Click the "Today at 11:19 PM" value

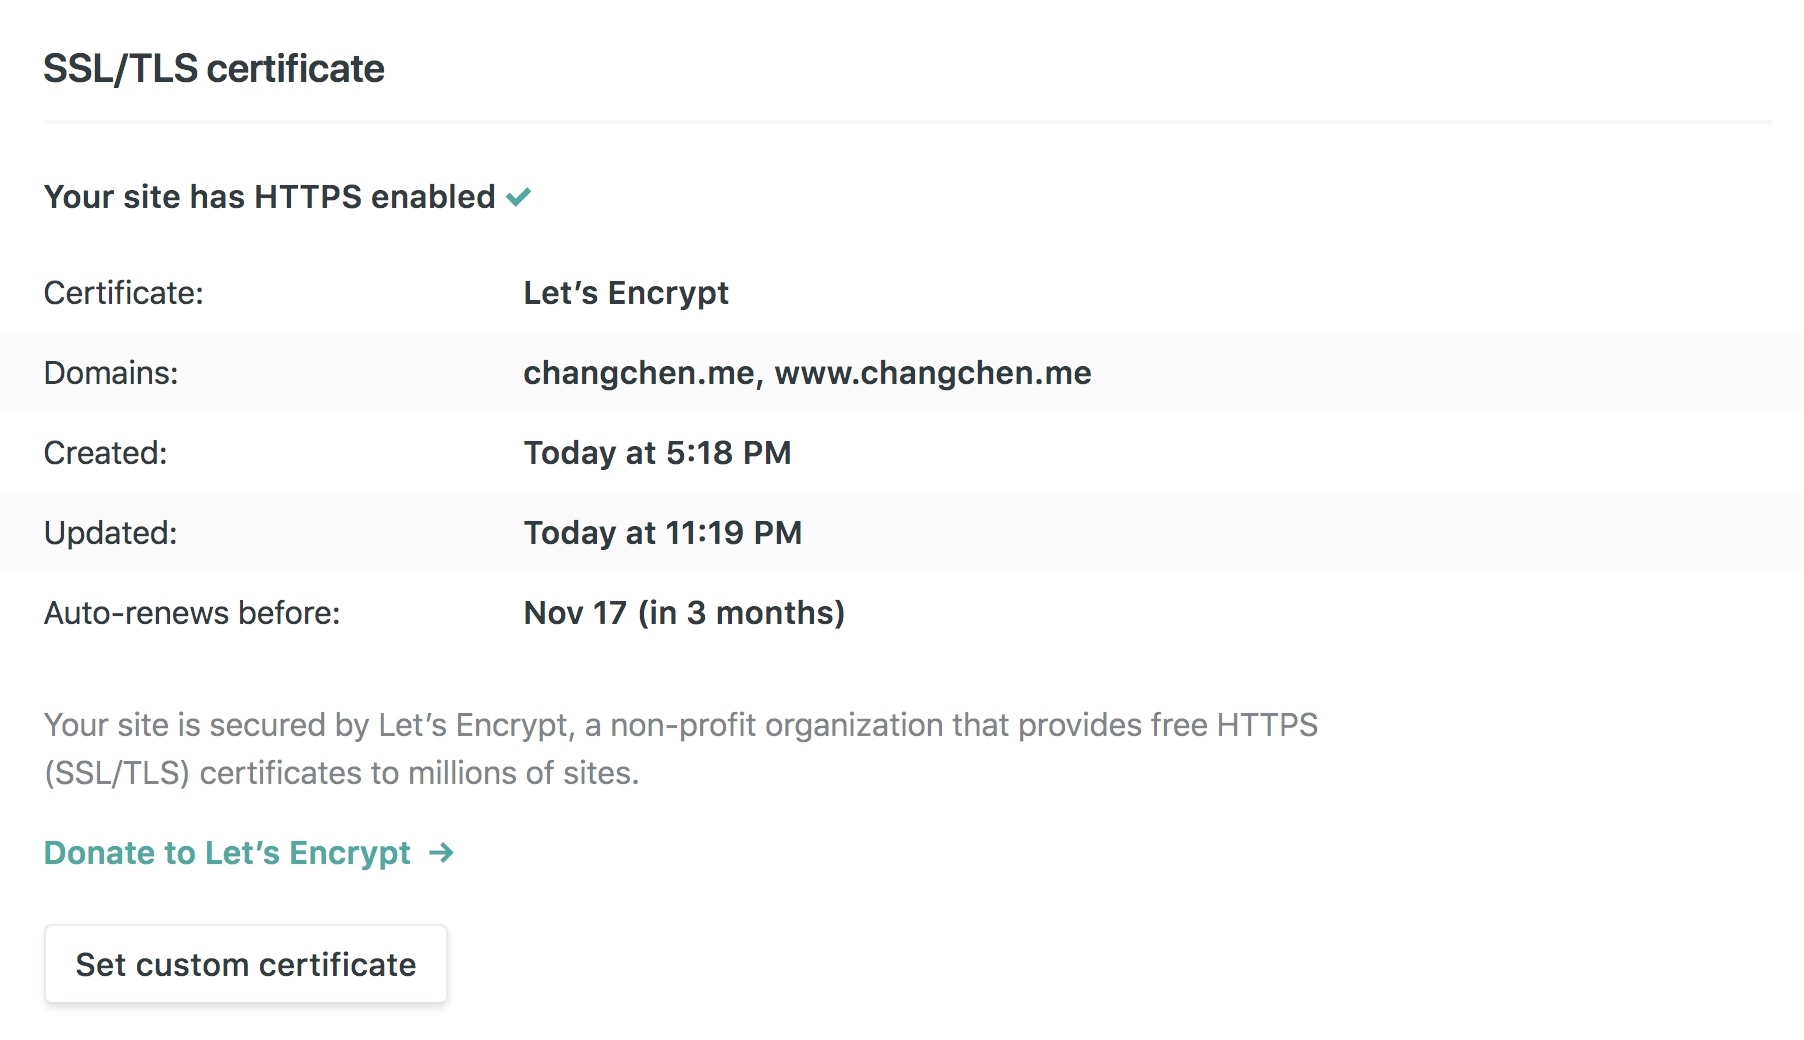pos(662,533)
